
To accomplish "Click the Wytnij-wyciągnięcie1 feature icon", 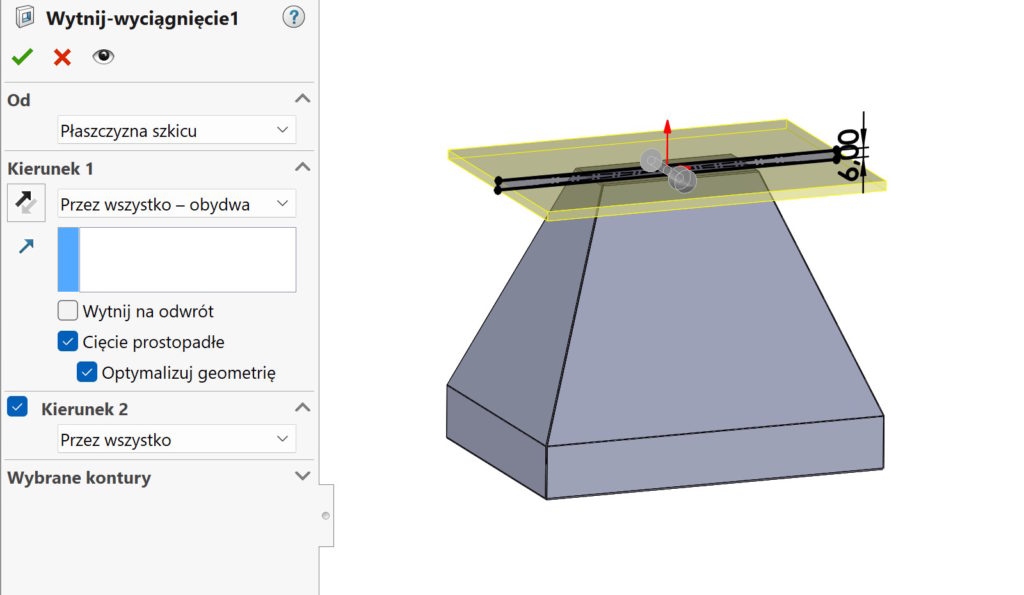I will point(24,17).
